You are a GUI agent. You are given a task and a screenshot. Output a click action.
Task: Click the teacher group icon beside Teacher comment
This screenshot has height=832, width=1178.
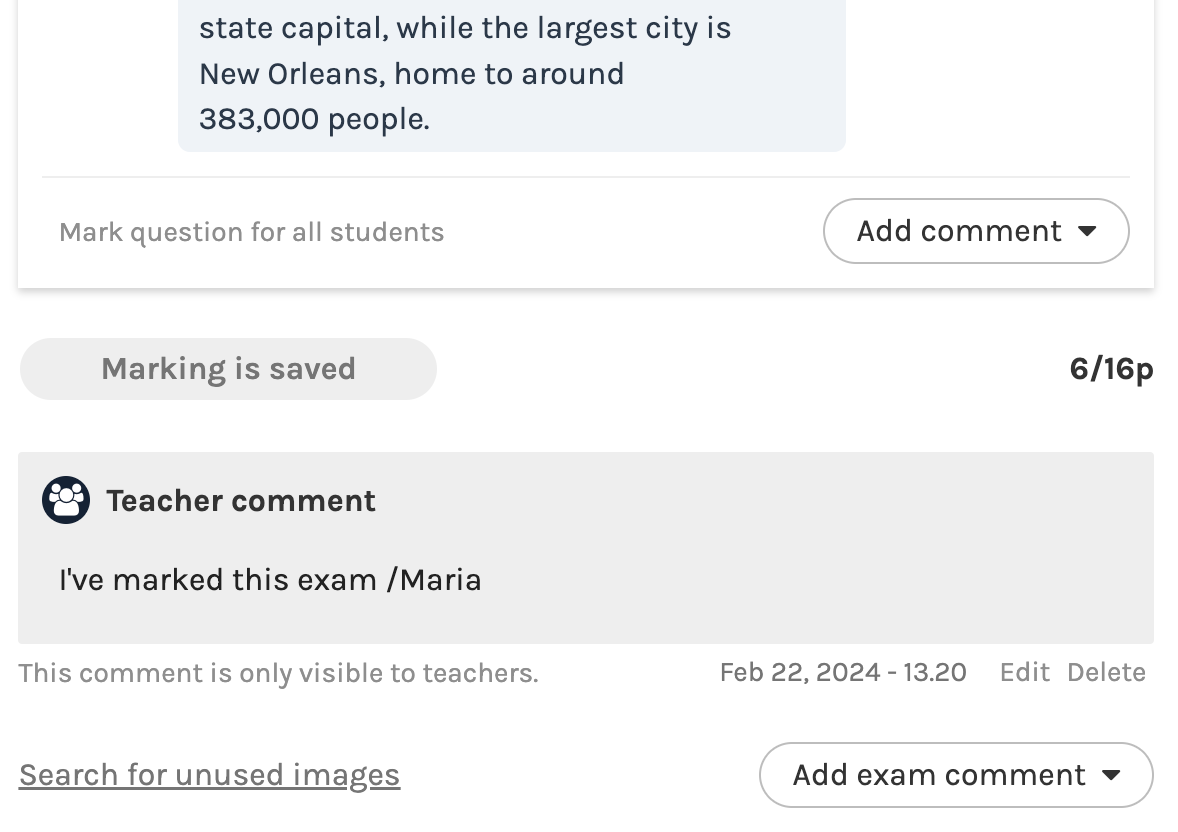pos(66,500)
